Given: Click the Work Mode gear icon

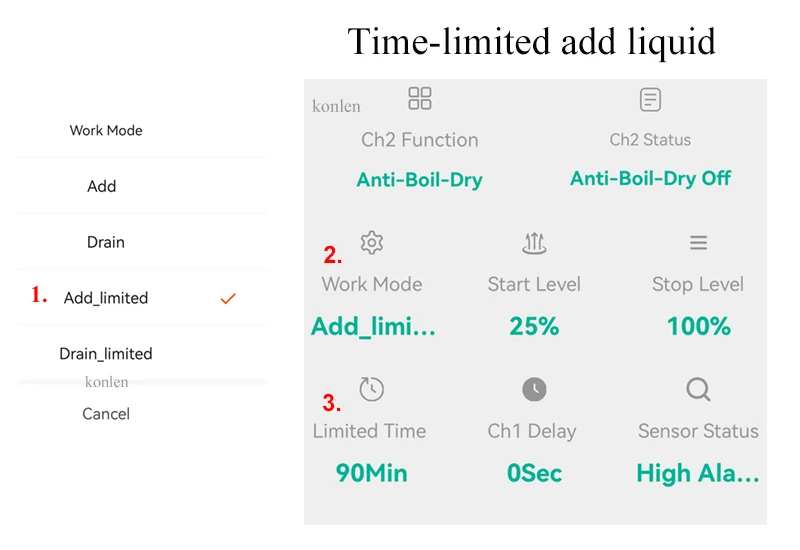Looking at the screenshot, I should (x=372, y=242).
